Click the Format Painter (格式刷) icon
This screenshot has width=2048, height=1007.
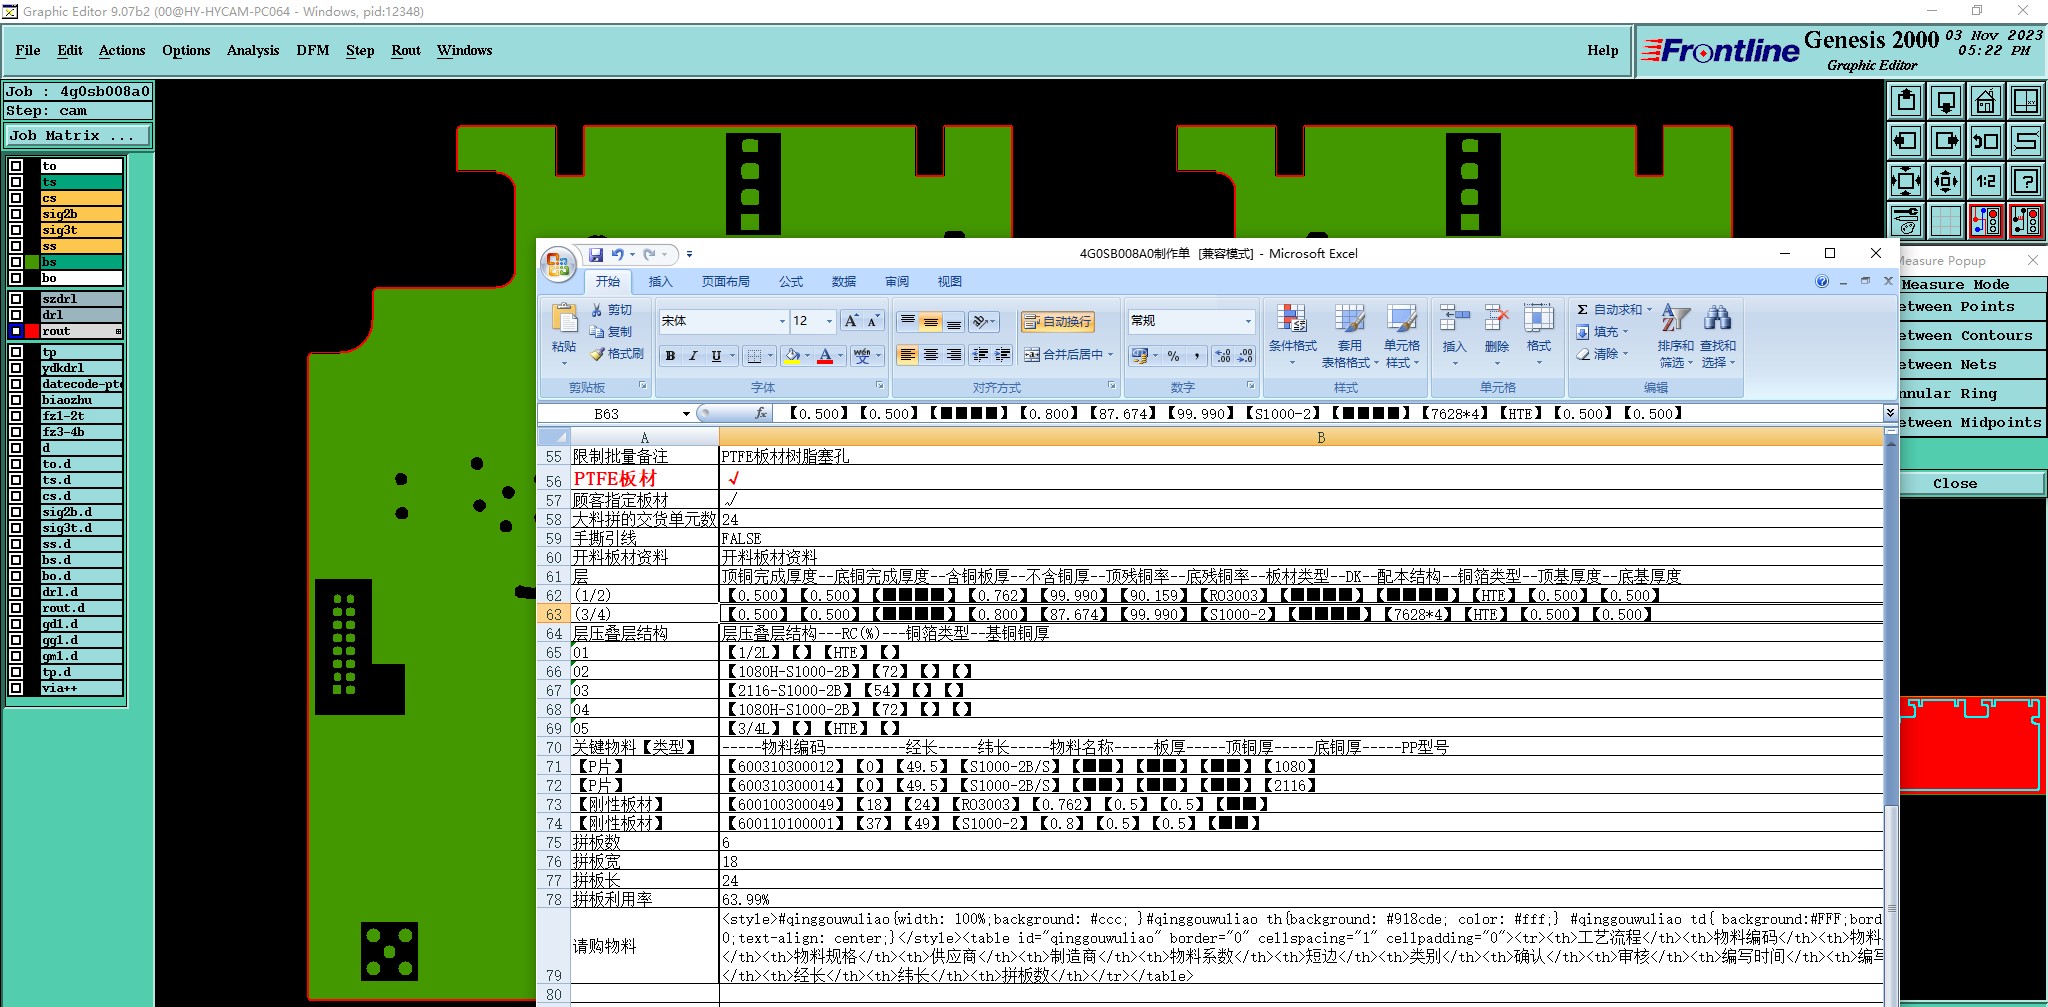tap(617, 354)
